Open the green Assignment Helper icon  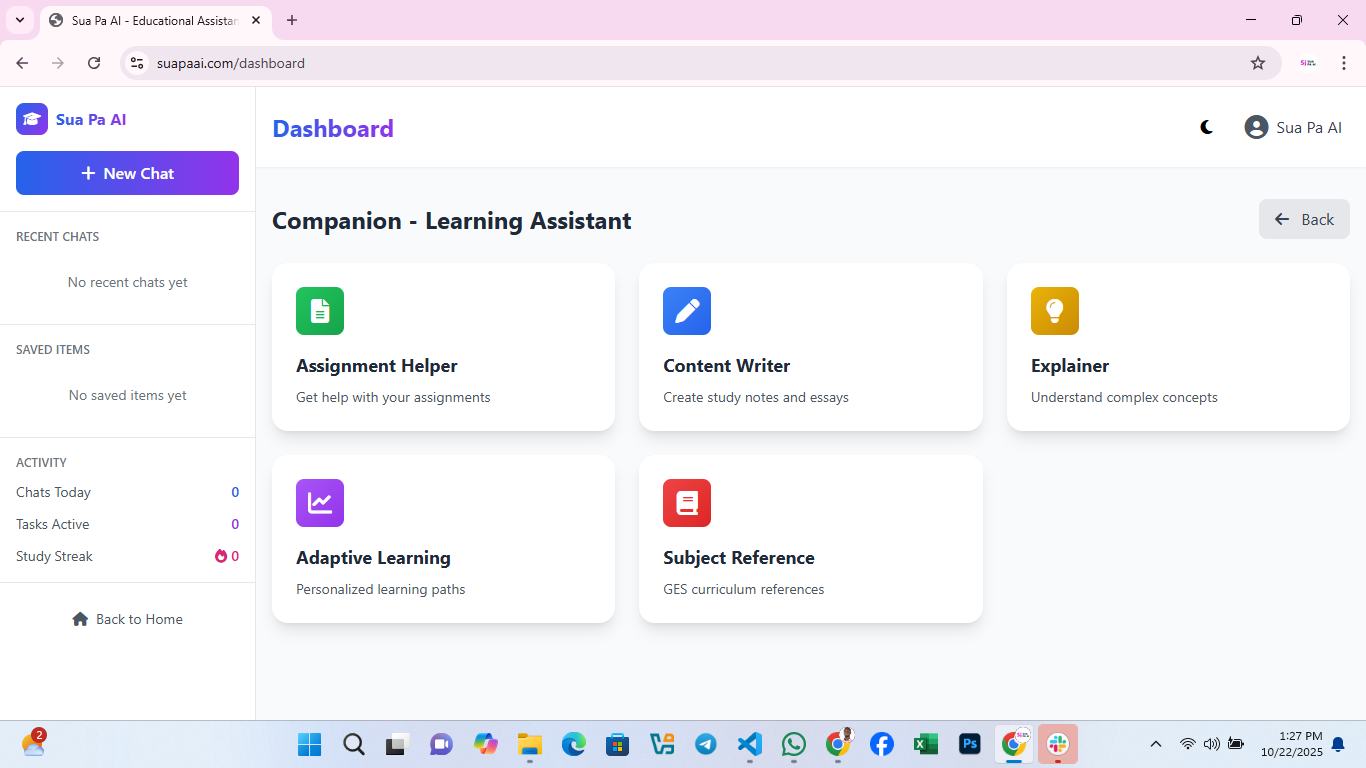pos(320,311)
